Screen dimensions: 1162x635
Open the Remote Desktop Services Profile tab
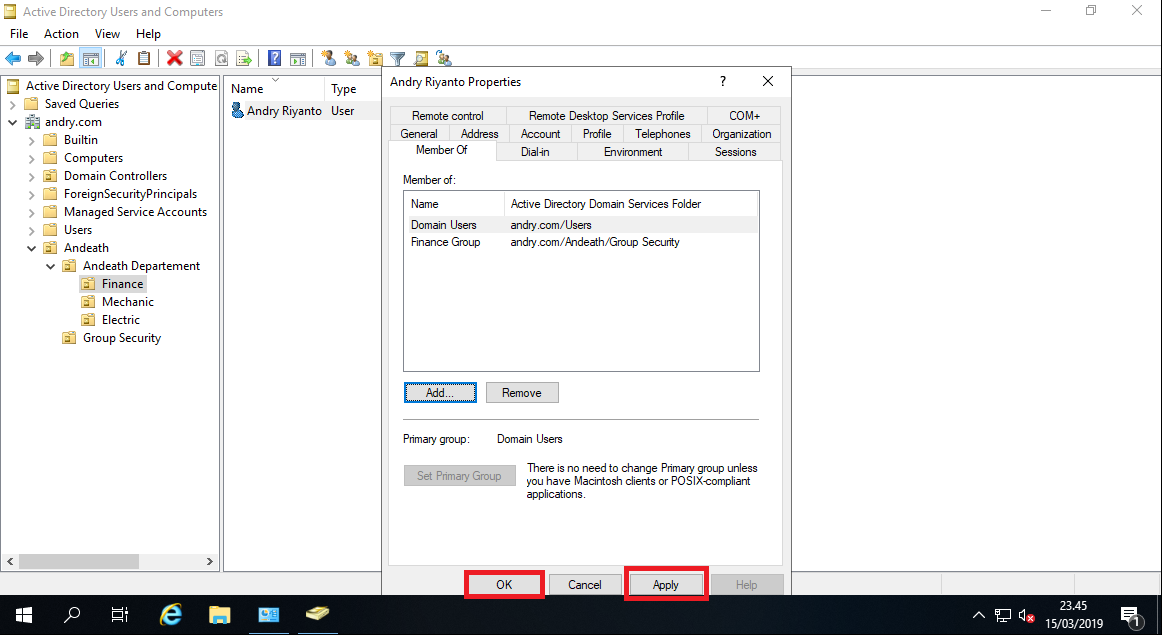point(606,116)
